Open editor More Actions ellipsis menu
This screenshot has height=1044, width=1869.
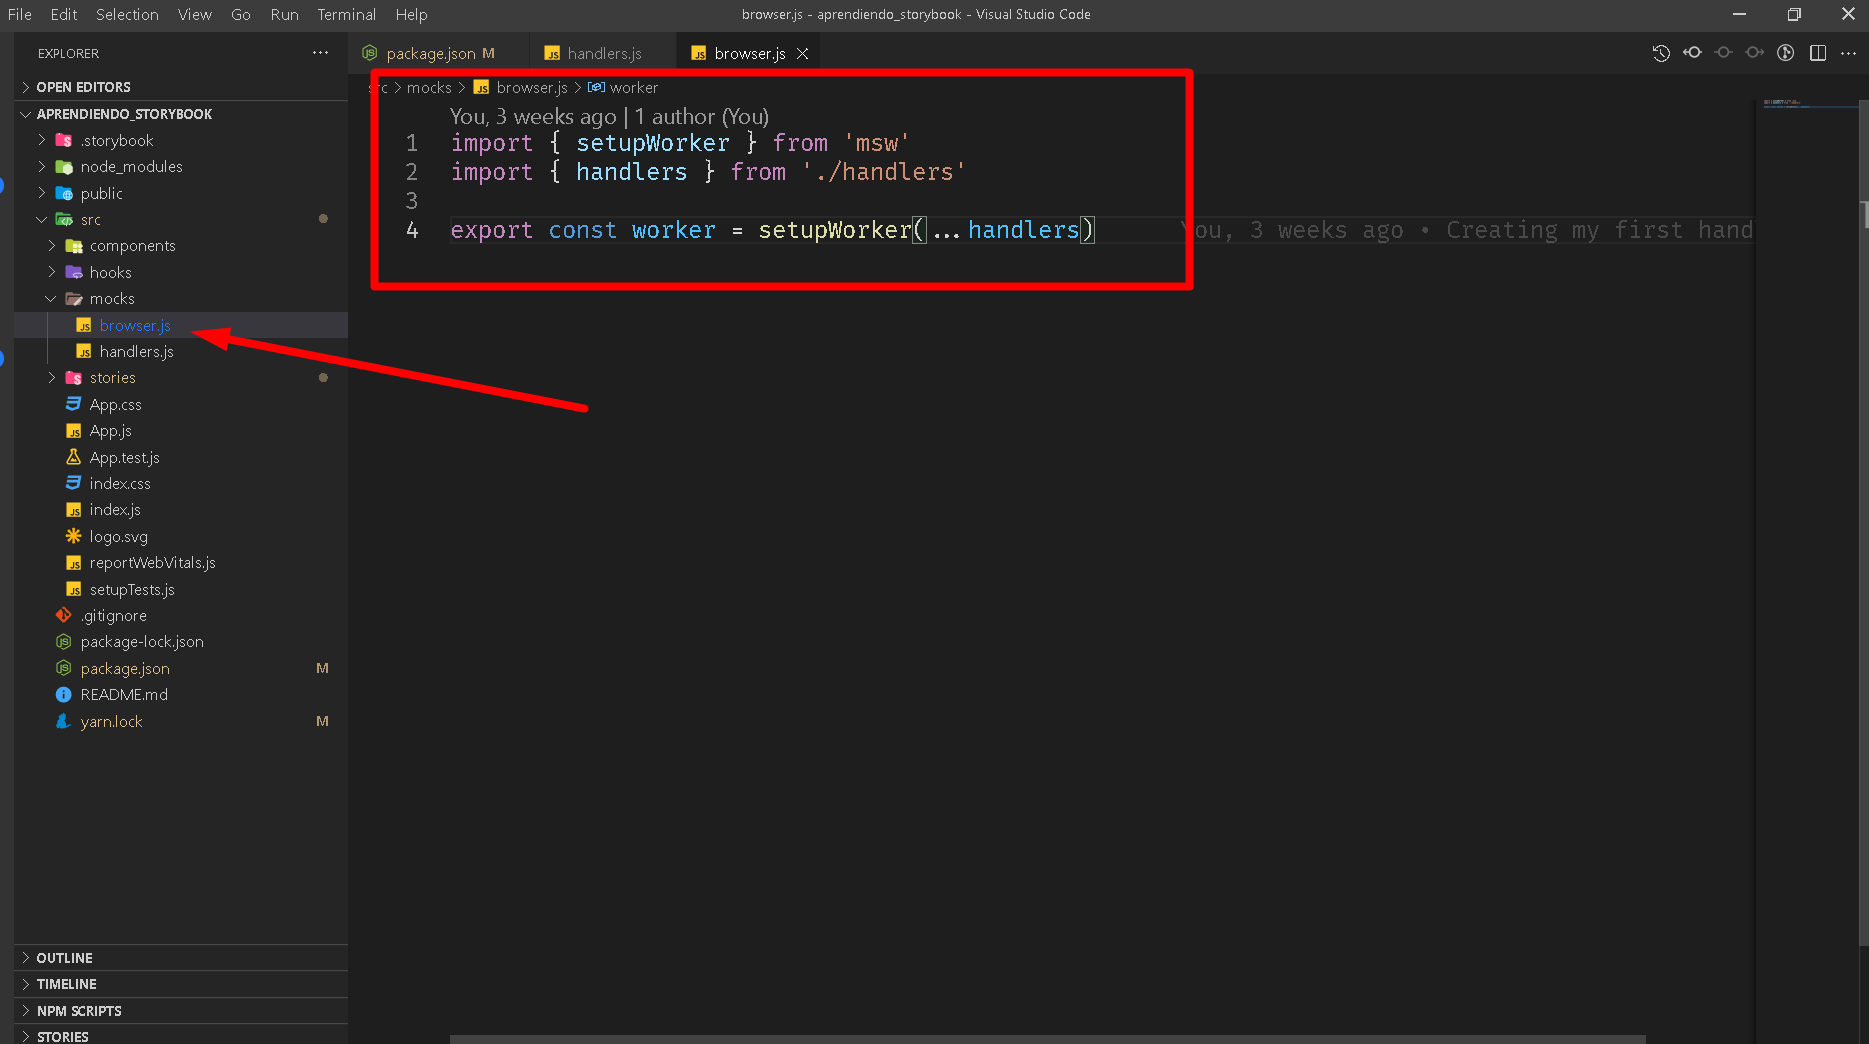pos(1848,53)
